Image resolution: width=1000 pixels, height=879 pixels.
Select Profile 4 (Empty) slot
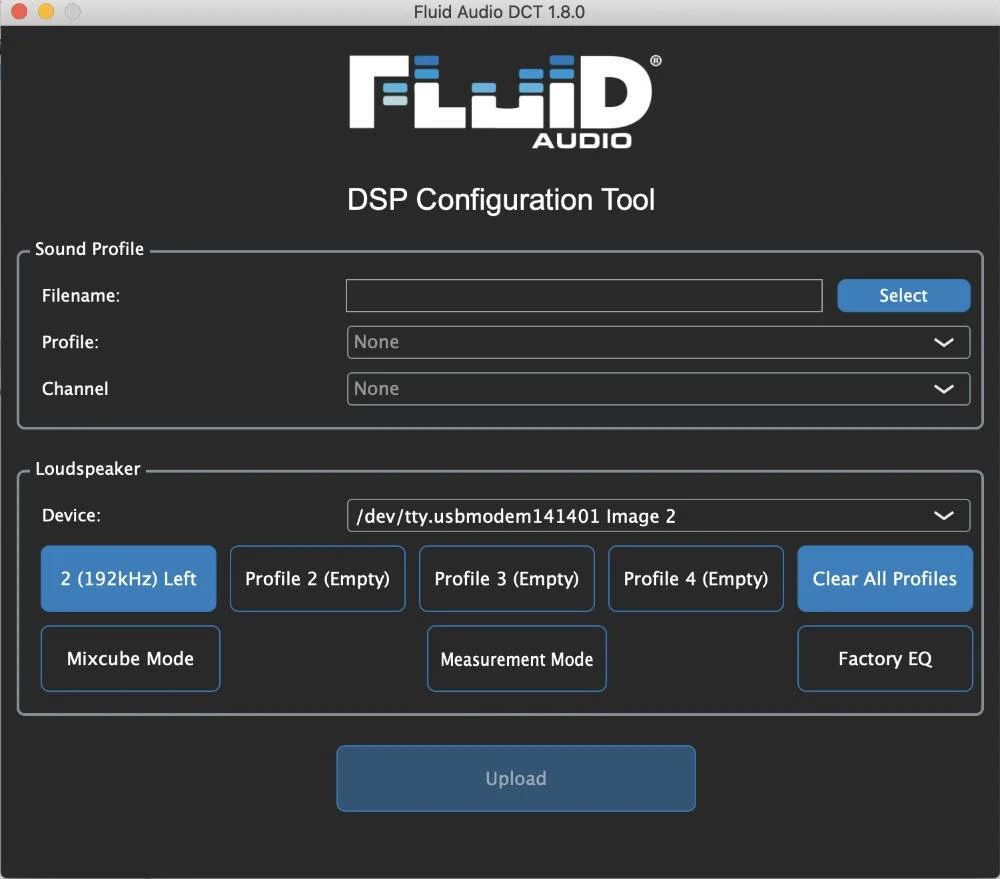(x=695, y=578)
